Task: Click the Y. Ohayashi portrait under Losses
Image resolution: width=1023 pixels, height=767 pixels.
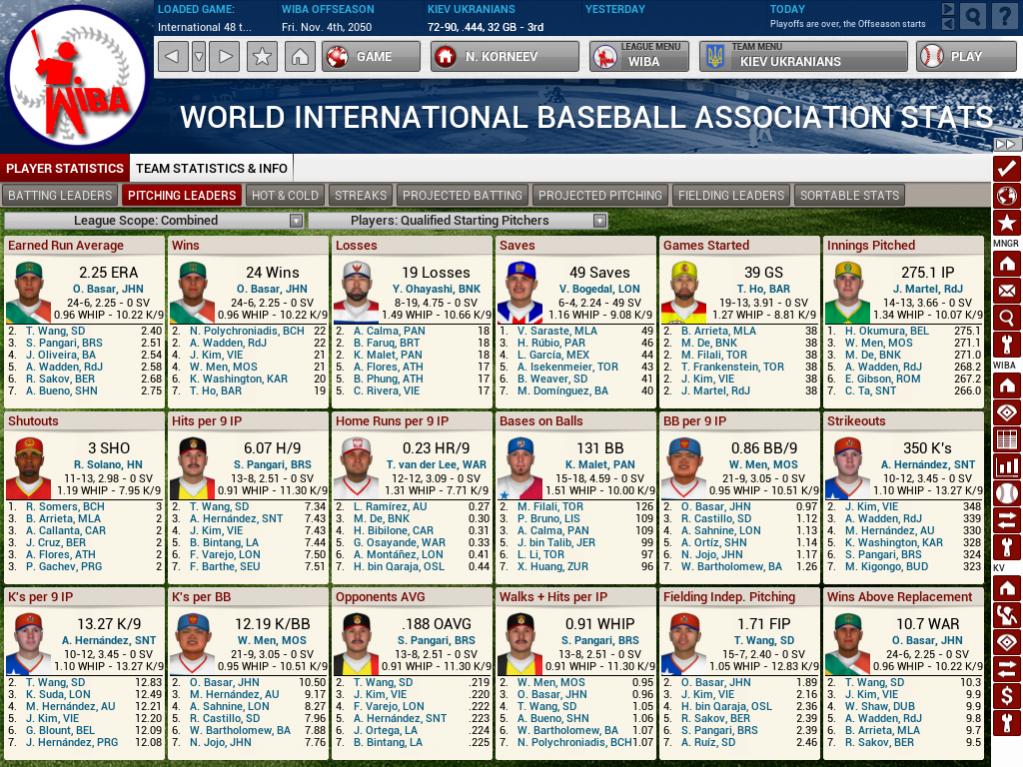Action: tap(356, 291)
